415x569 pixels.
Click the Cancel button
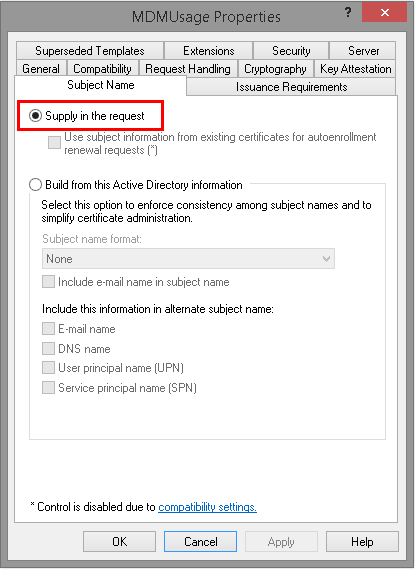point(201,542)
